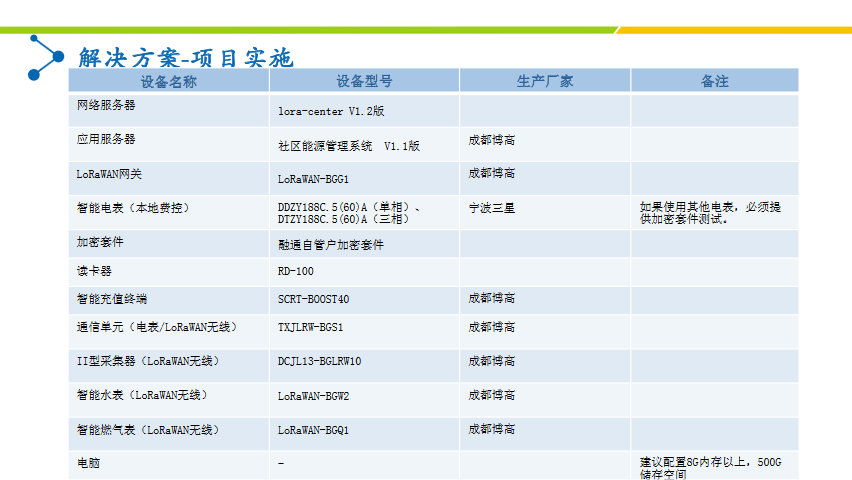Click the TXJLRW-BGS1 model cell
This screenshot has width=852, height=480.
pyautogui.click(x=310, y=327)
